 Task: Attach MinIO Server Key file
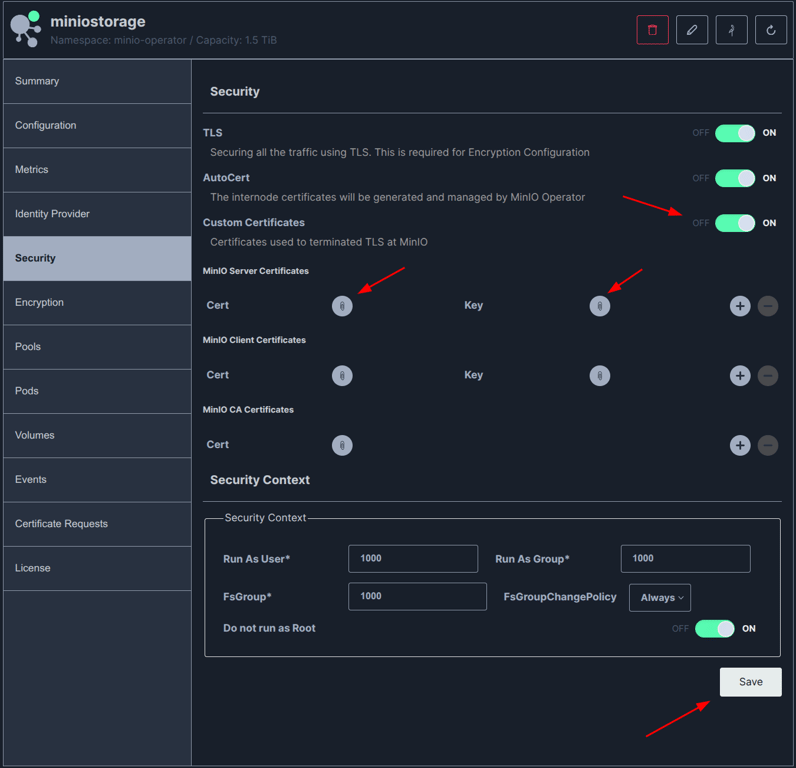600,306
